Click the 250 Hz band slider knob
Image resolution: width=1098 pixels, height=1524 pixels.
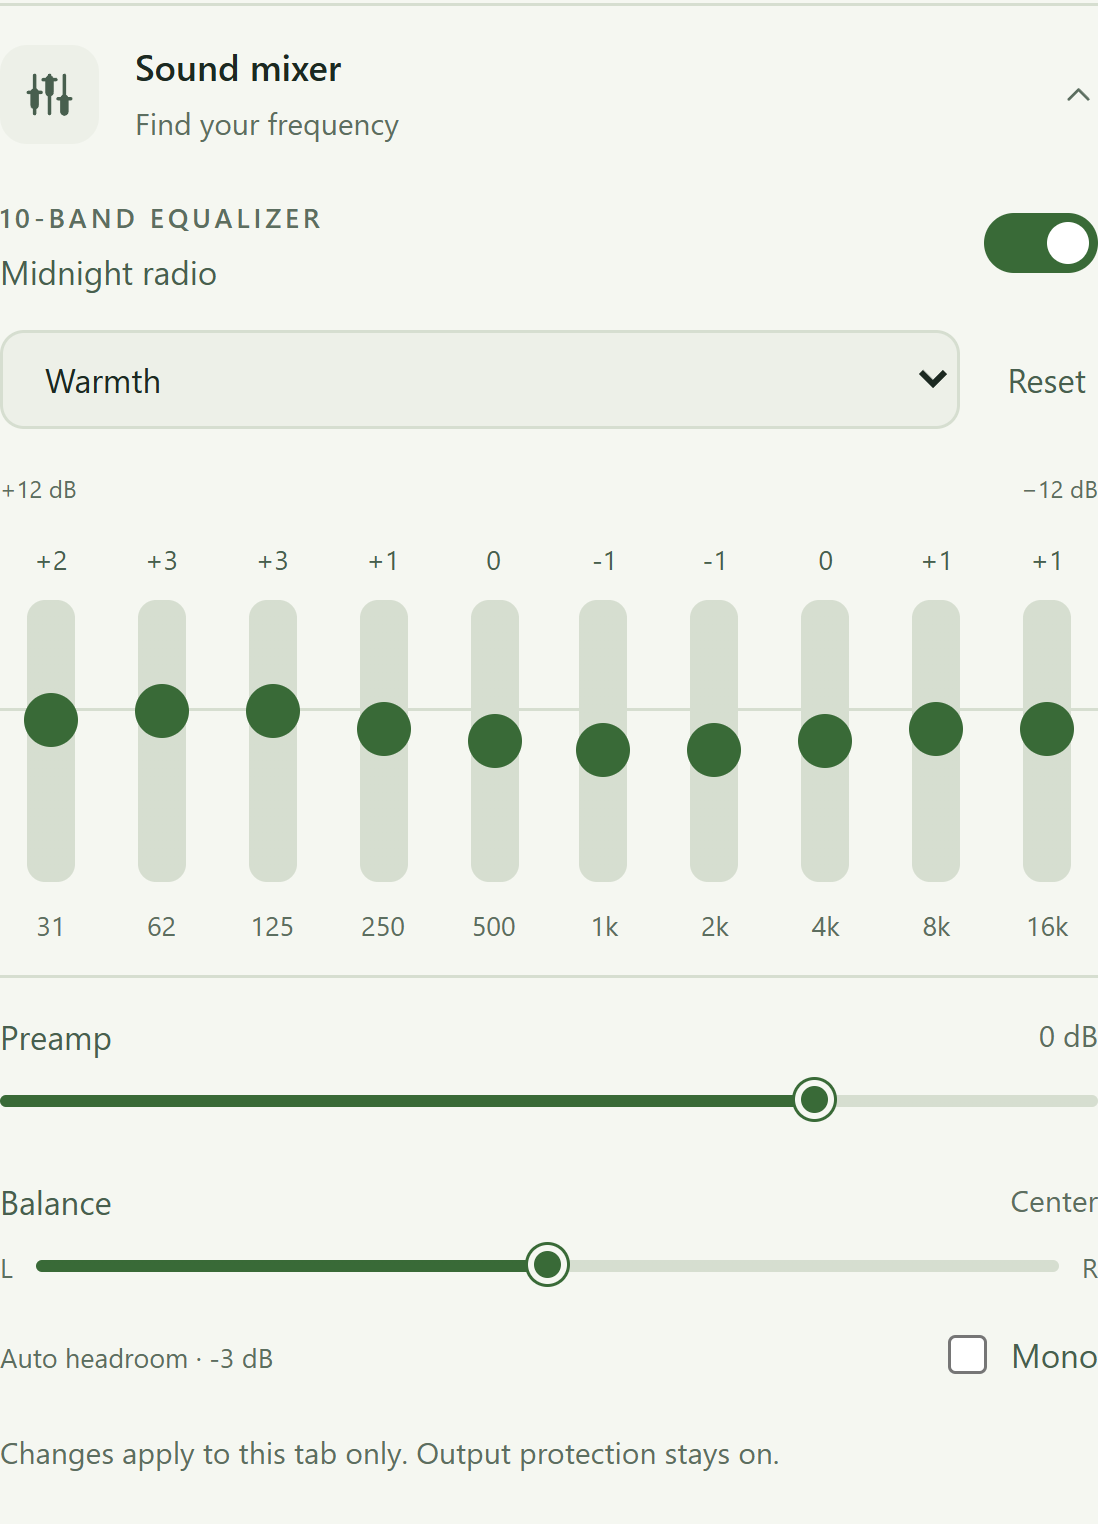[384, 729]
